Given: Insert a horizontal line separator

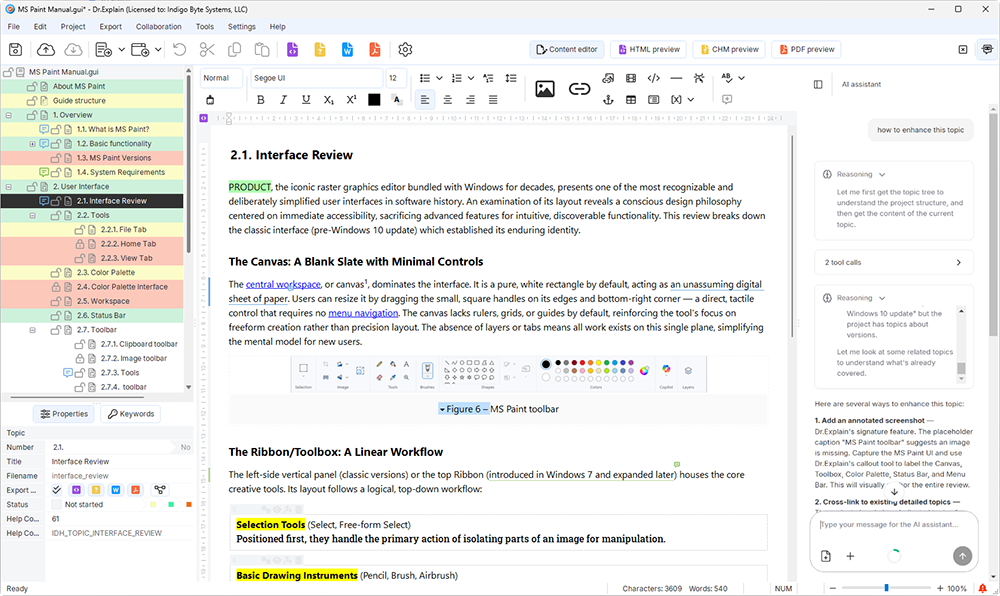Looking at the screenshot, I should [676, 78].
